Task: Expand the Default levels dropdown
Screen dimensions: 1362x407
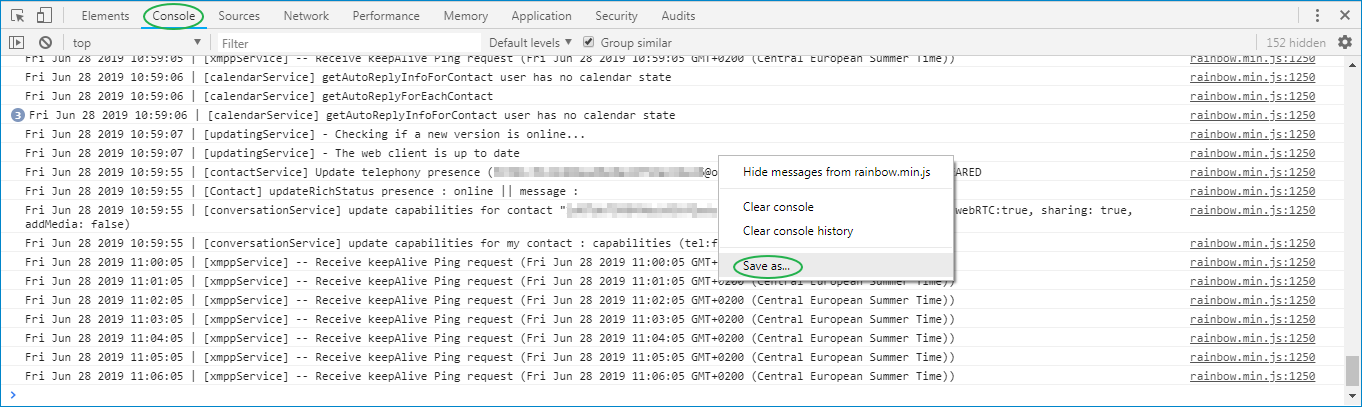Action: tap(530, 43)
